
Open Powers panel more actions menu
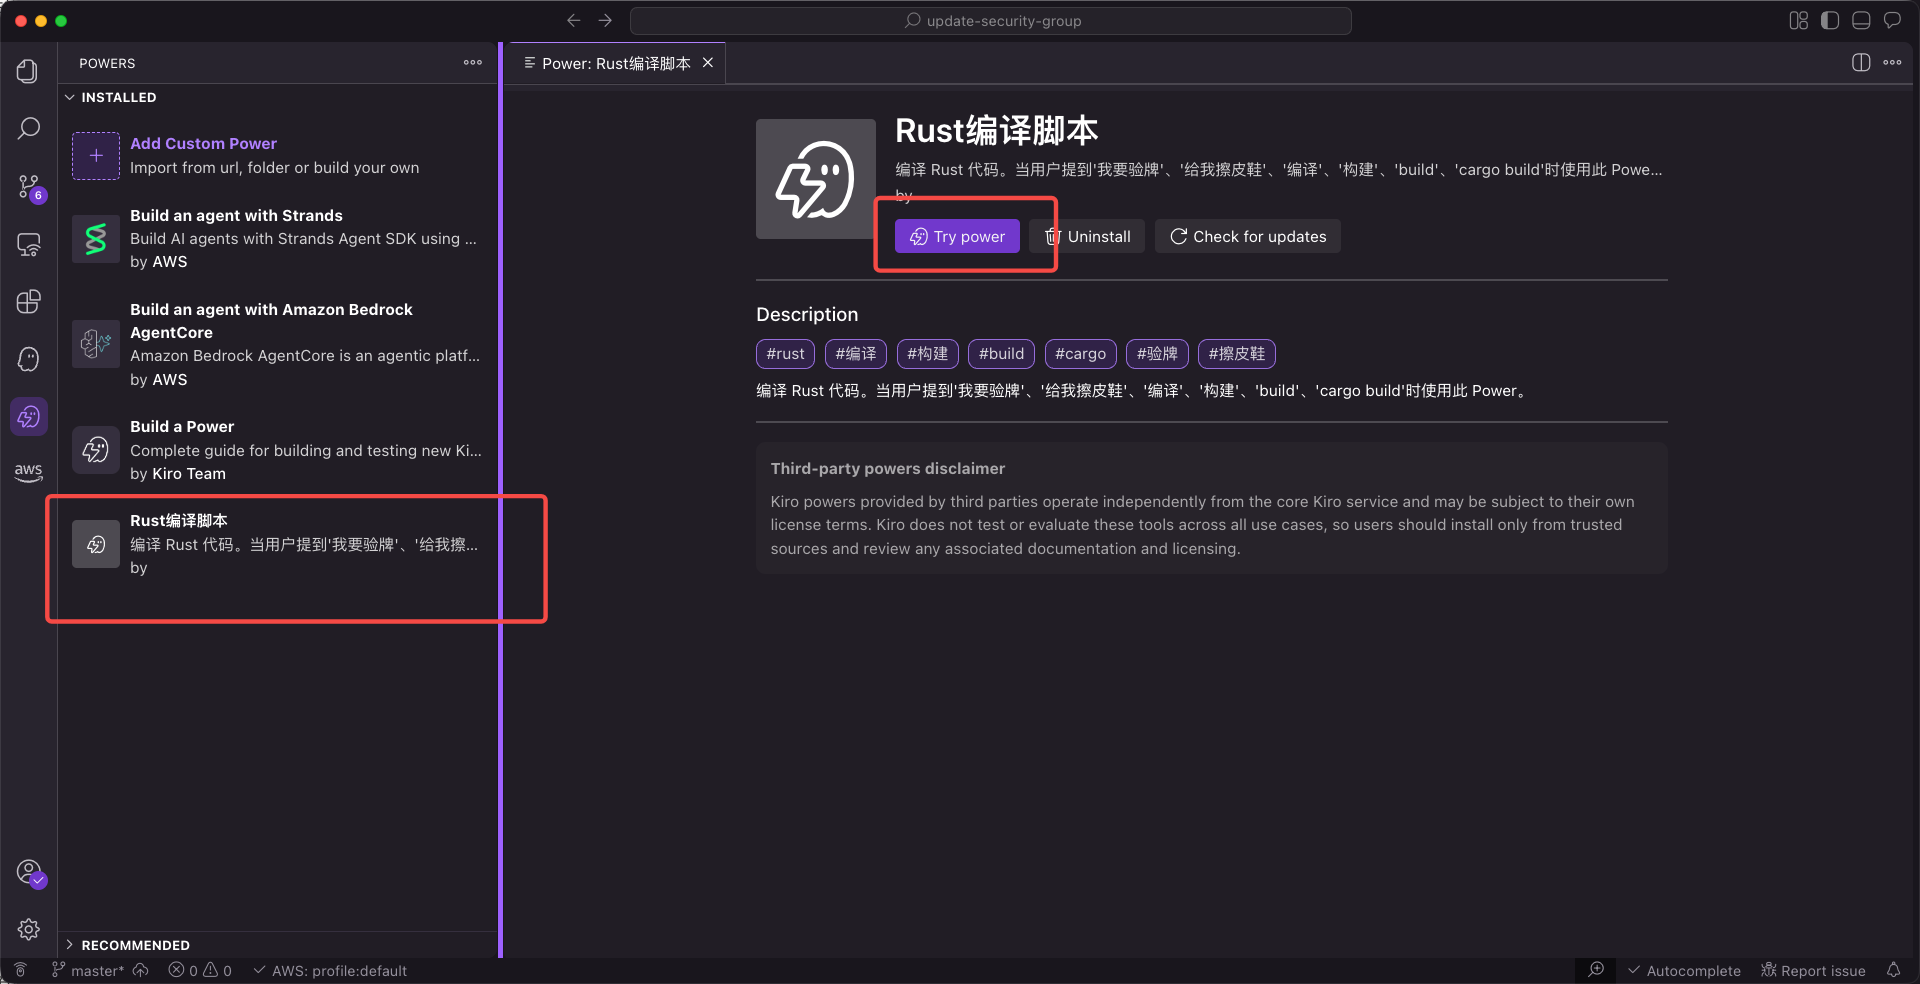point(473,63)
